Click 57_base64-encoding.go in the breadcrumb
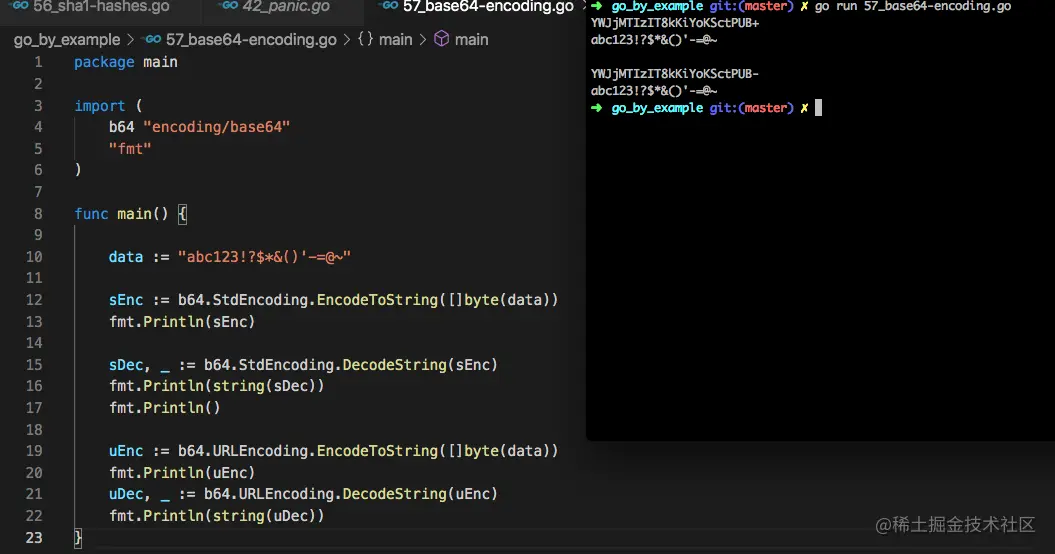1055x554 pixels. point(251,40)
